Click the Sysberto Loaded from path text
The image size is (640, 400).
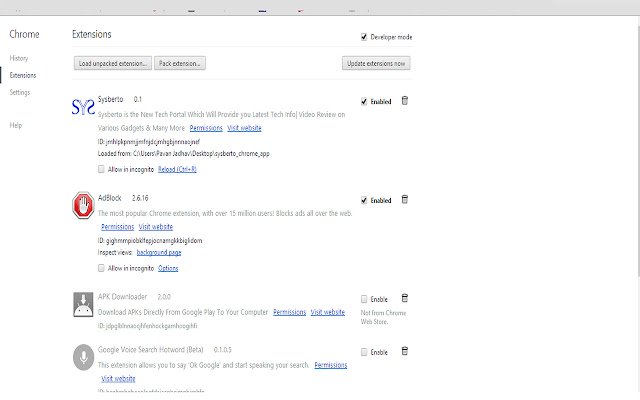184,154
